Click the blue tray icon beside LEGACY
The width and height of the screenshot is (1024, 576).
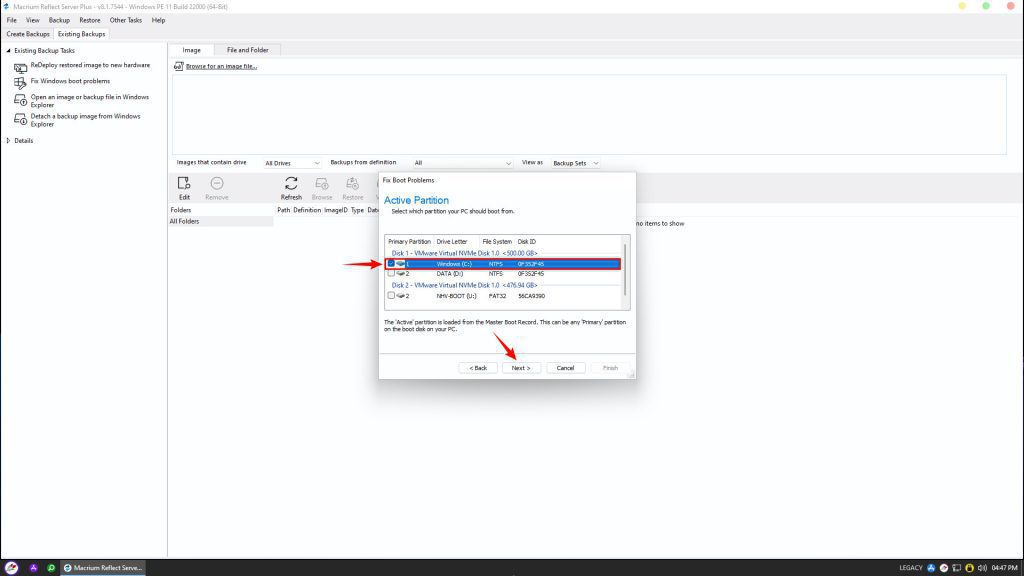click(x=931, y=568)
